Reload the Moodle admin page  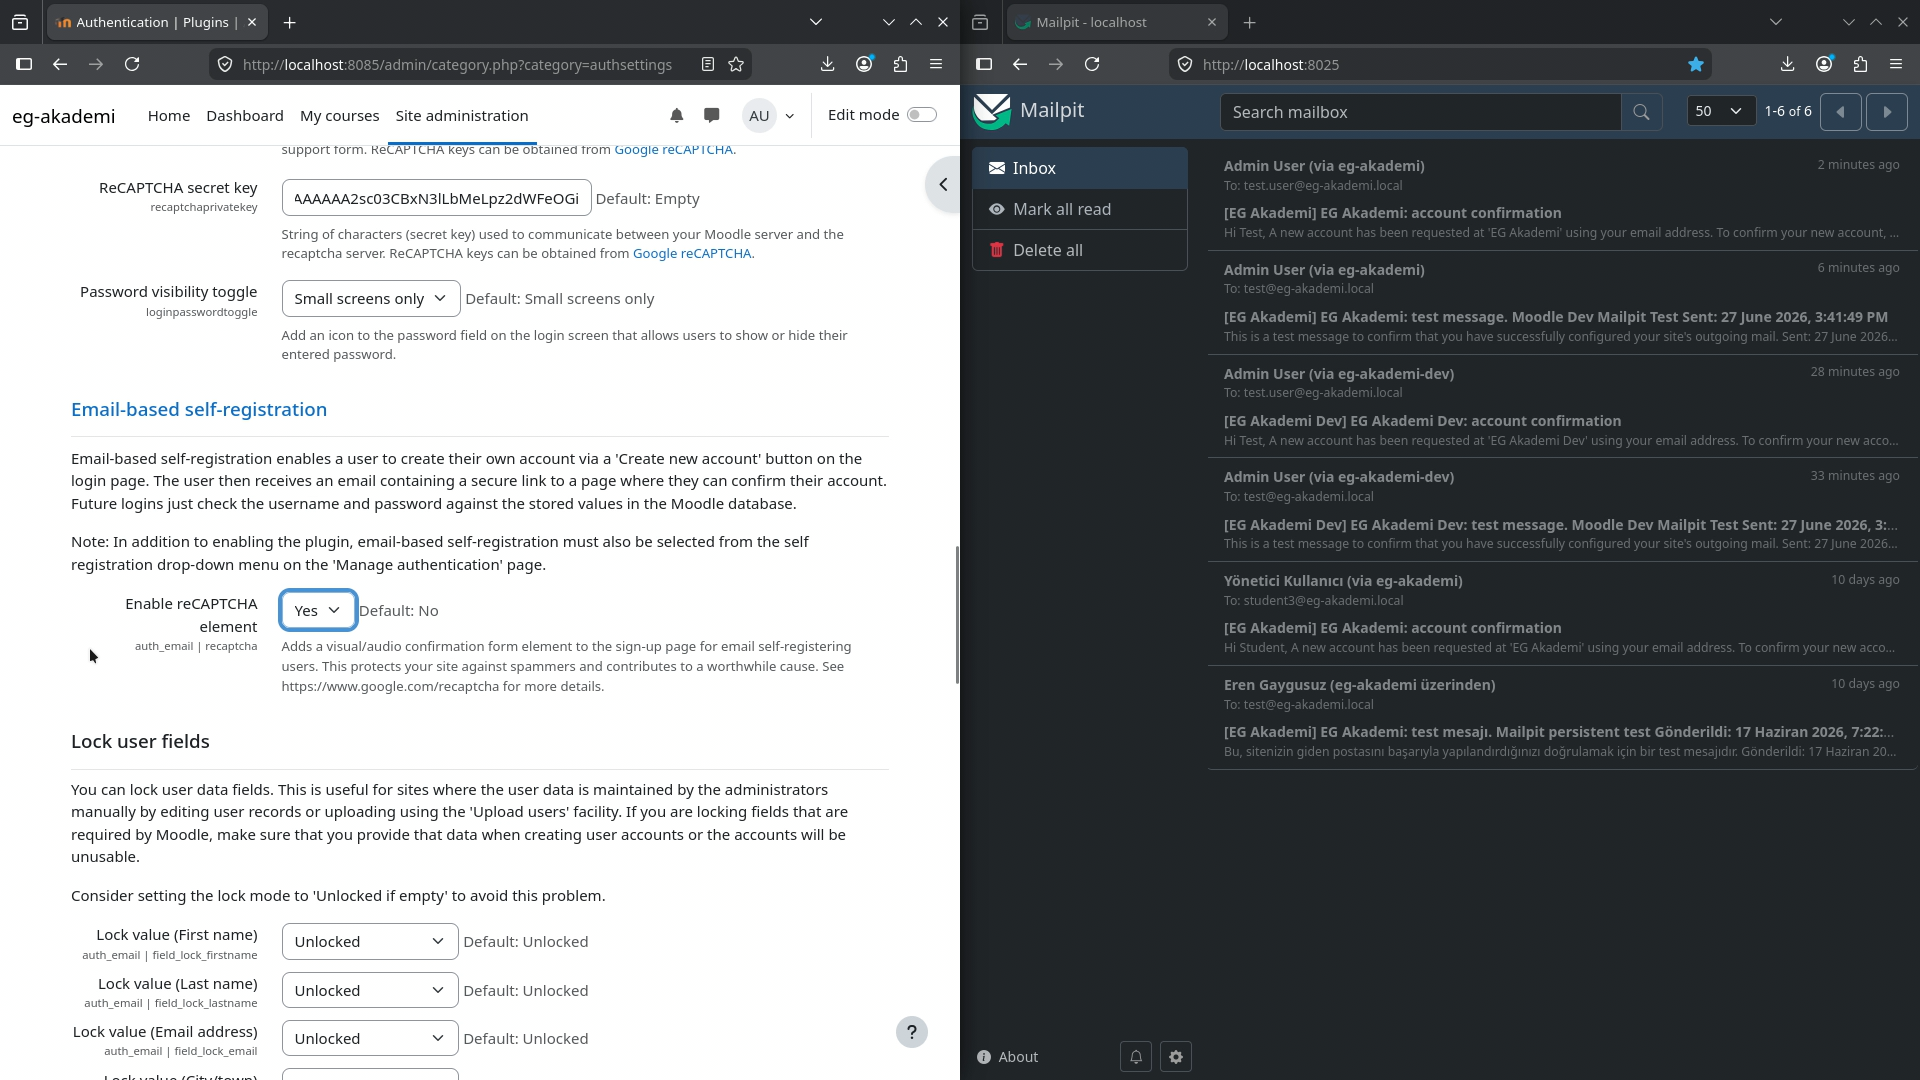[132, 64]
